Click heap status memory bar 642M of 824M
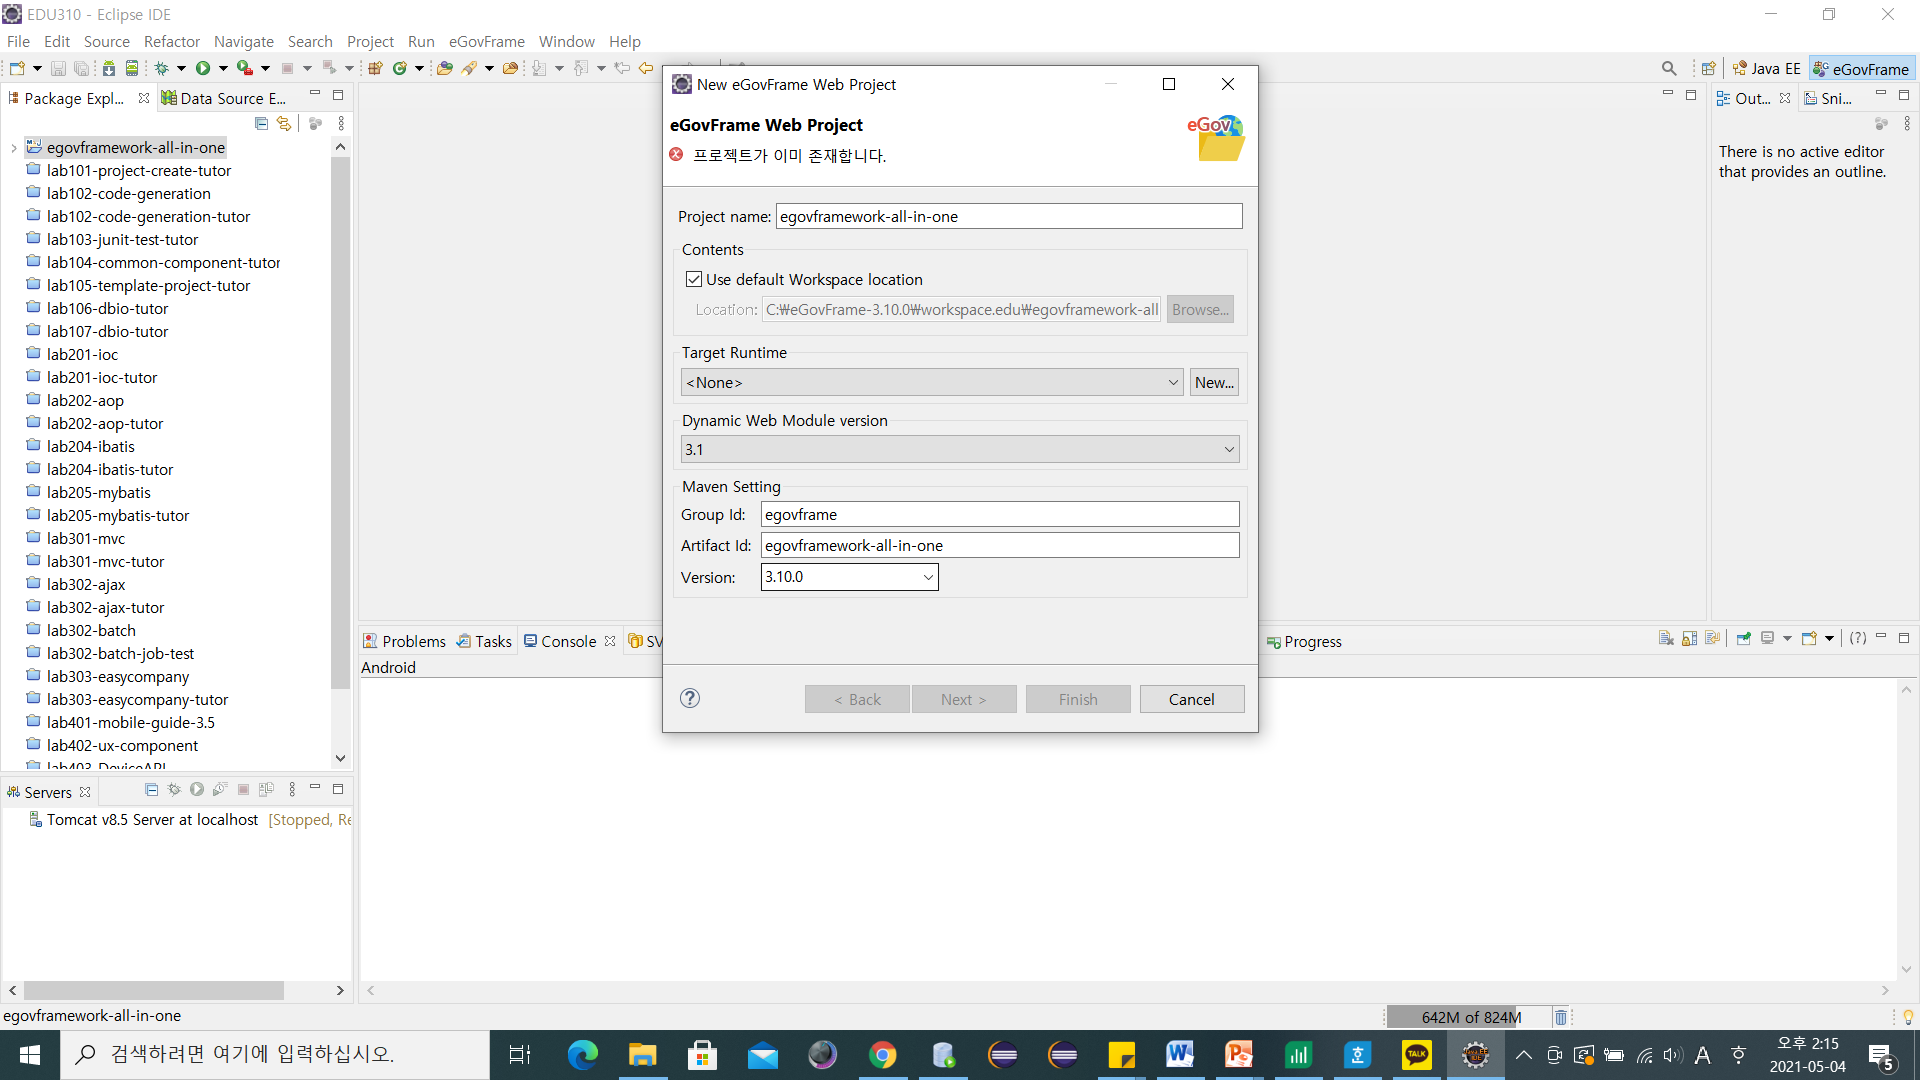 tap(1468, 1017)
